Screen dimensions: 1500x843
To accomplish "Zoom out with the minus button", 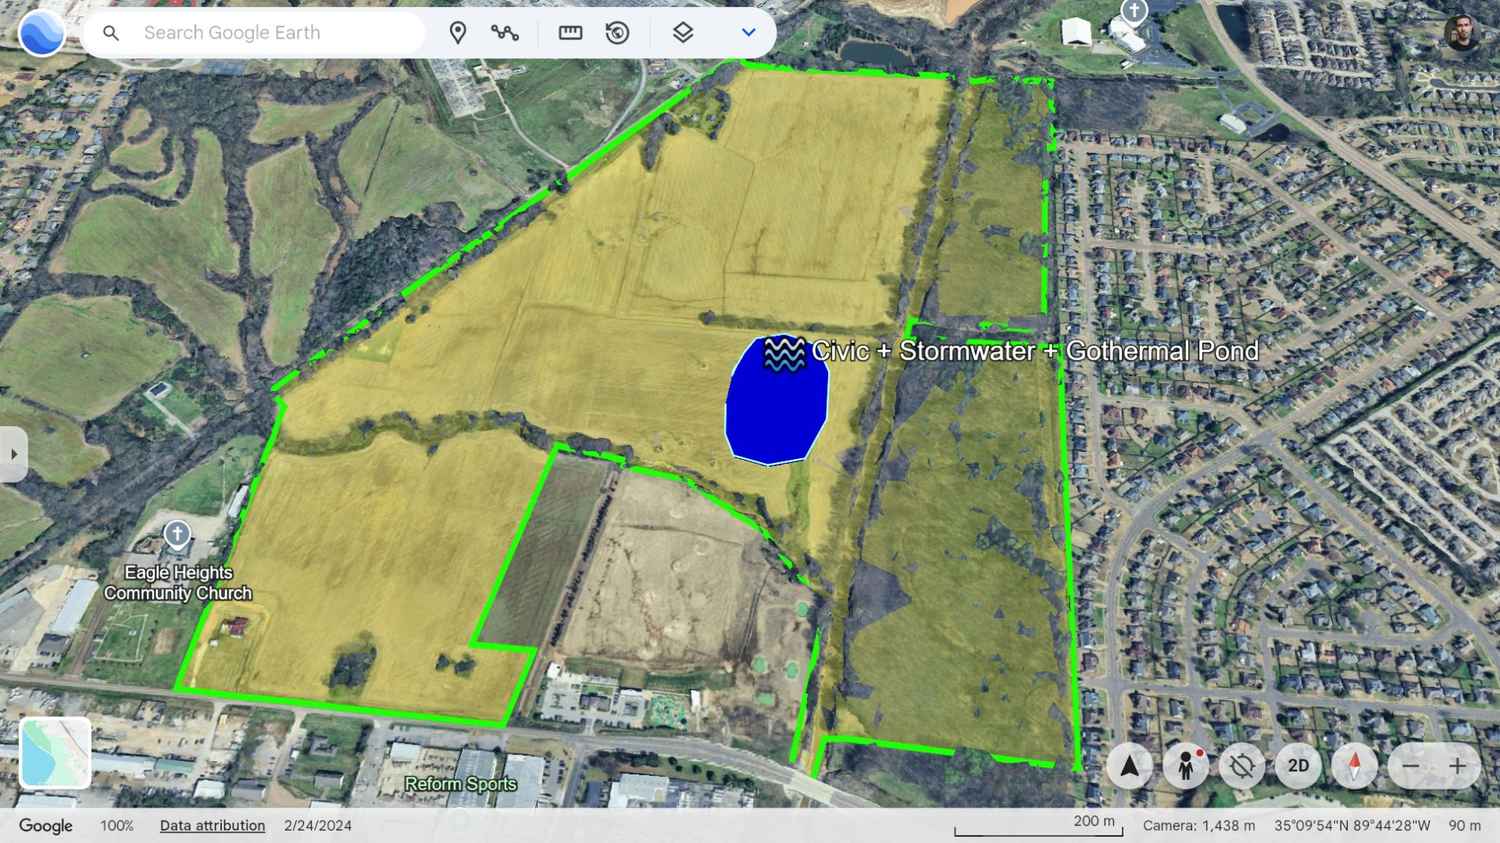I will pos(1410,767).
